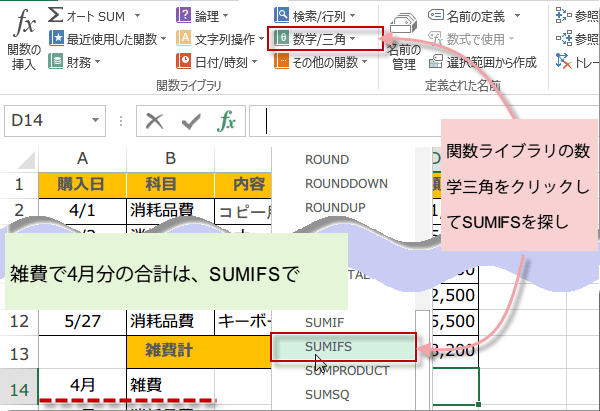Click the 財務 financial functions icon
Screen dimensions: 600x411
tap(56, 62)
